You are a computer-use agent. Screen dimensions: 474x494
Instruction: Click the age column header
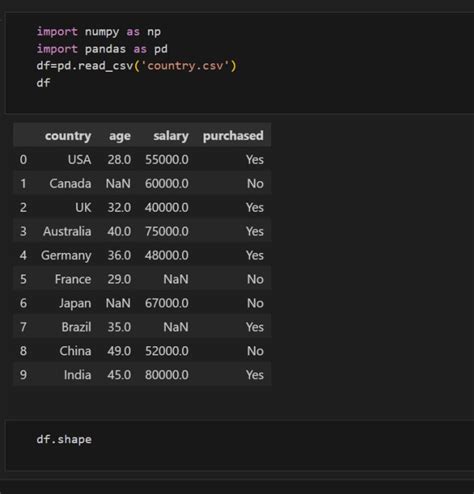pyautogui.click(x=120, y=136)
